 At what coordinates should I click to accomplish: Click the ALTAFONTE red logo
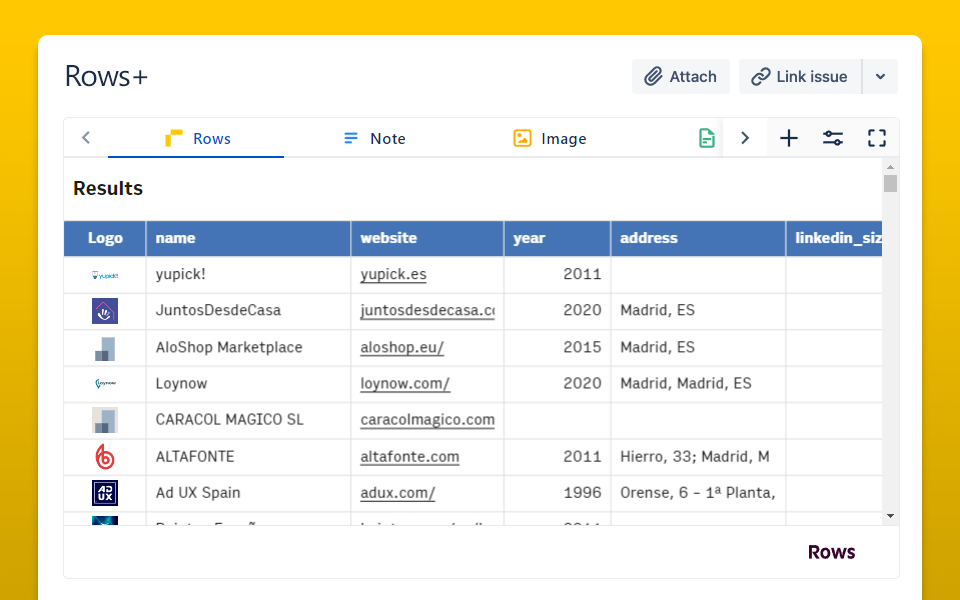(x=105, y=457)
